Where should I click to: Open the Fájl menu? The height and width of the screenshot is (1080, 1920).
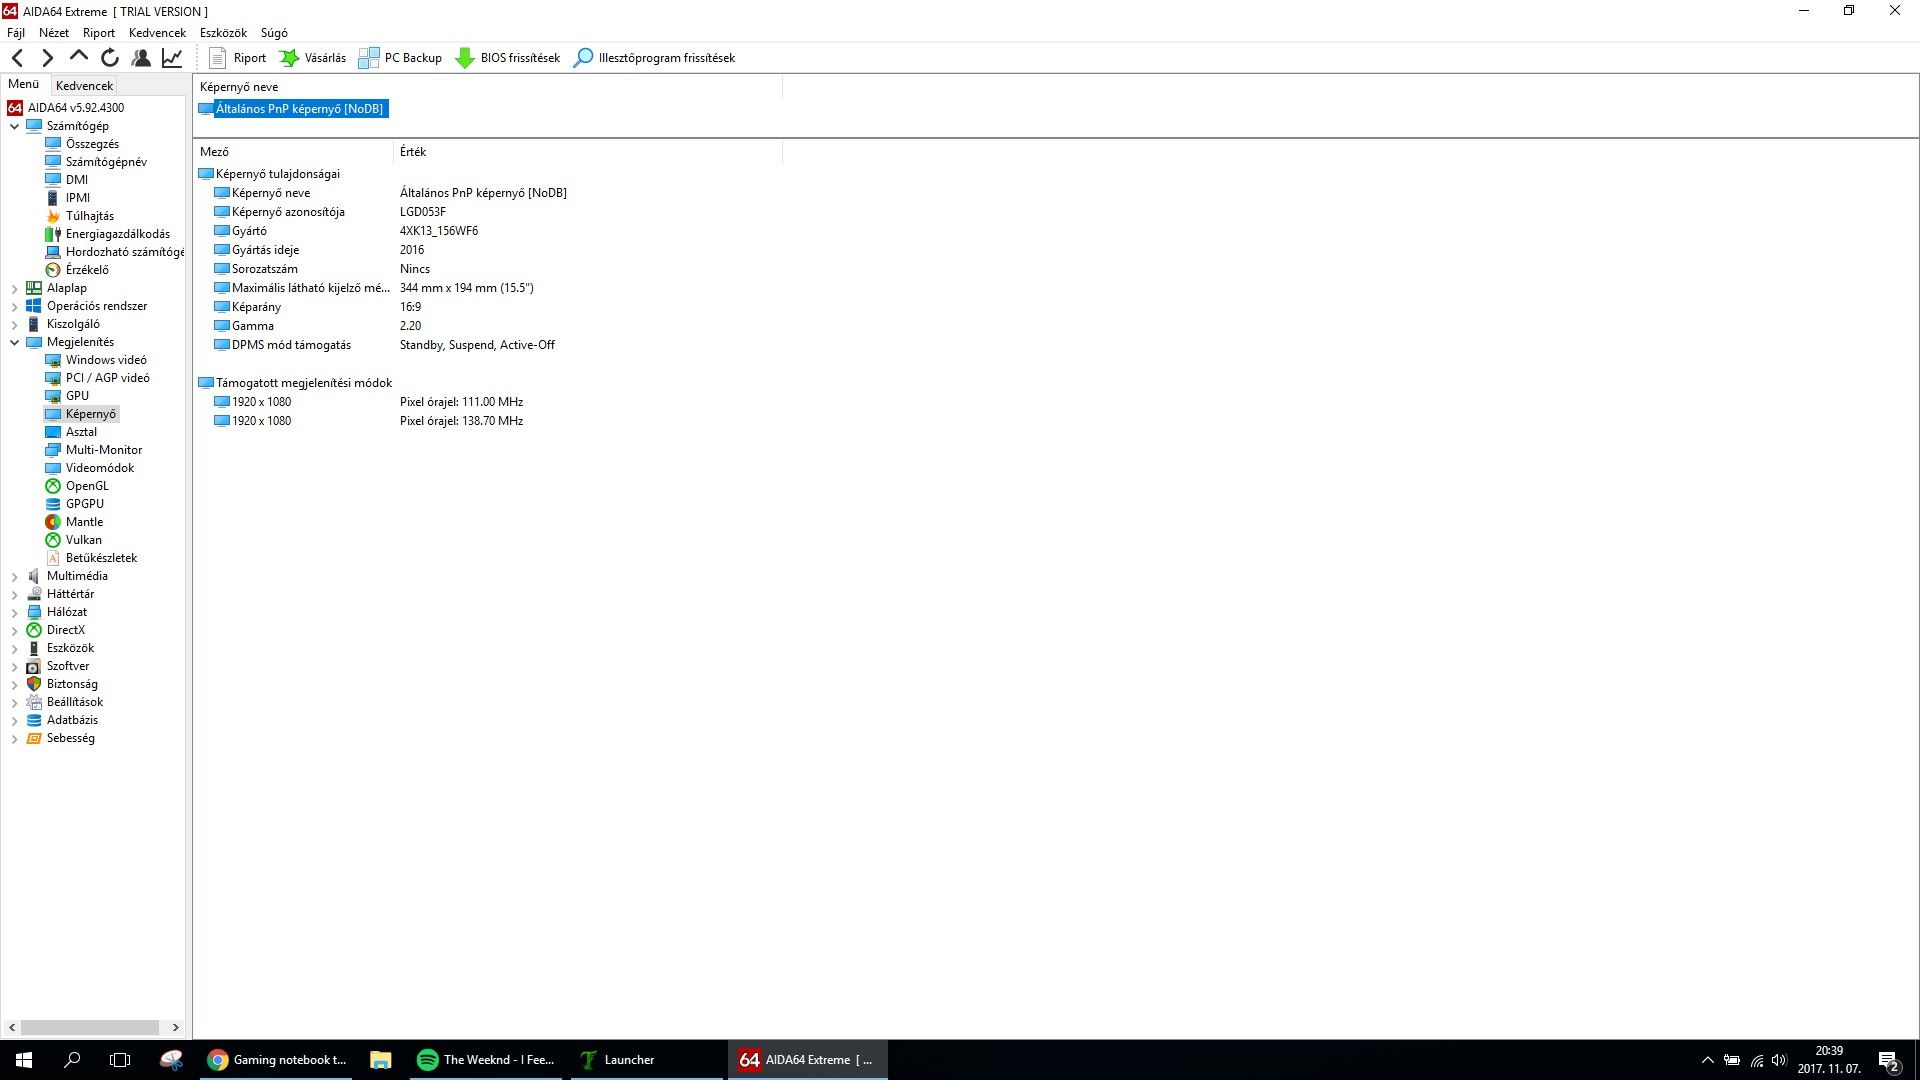coord(16,33)
